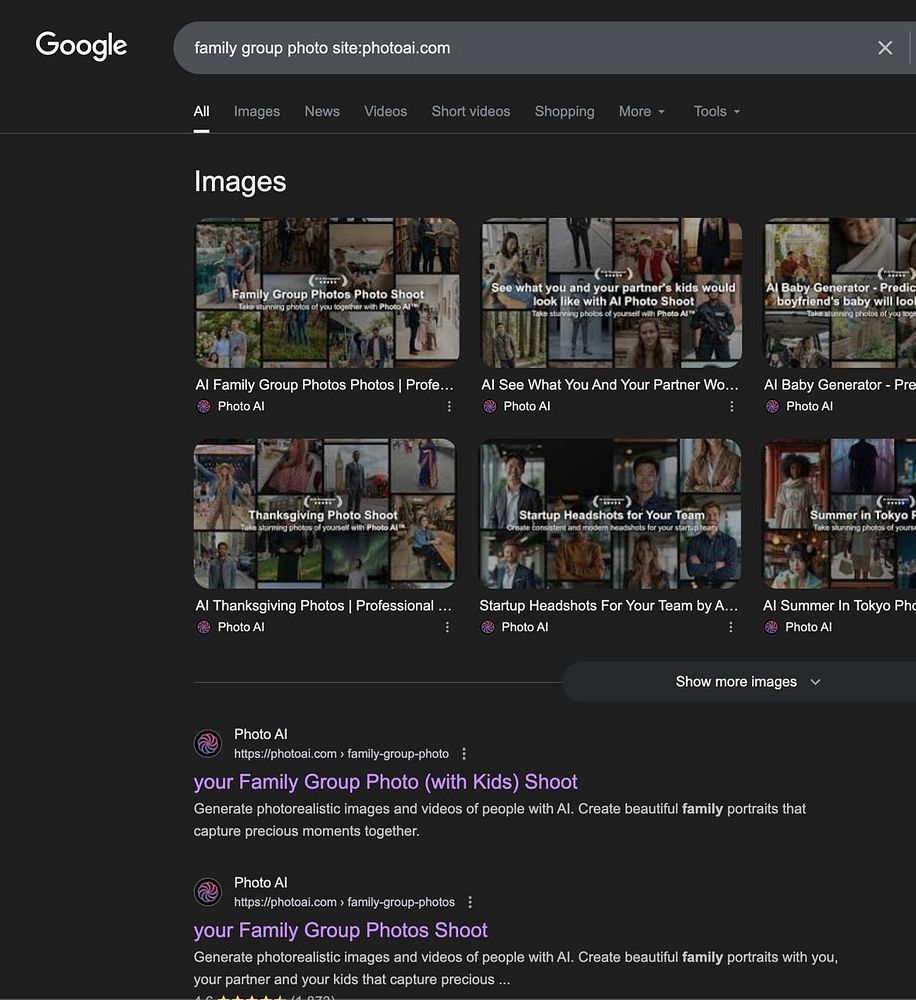Select the Shopping tab
Screen dimensions: 916x1000
(564, 111)
